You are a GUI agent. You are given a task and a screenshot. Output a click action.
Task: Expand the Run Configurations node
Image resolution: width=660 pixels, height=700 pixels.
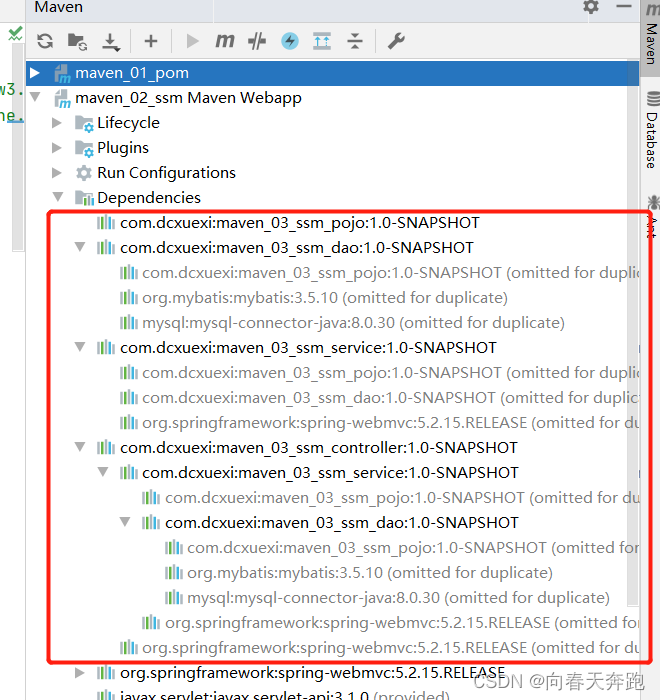point(57,172)
